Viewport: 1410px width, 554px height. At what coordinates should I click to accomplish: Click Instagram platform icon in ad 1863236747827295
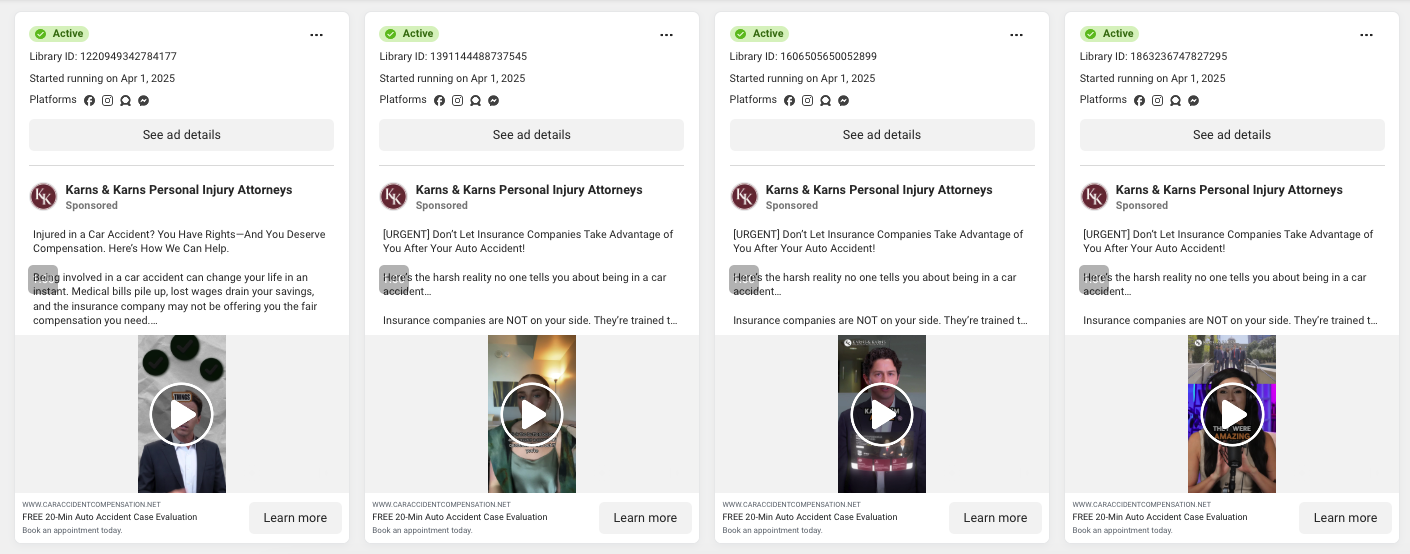1157,101
